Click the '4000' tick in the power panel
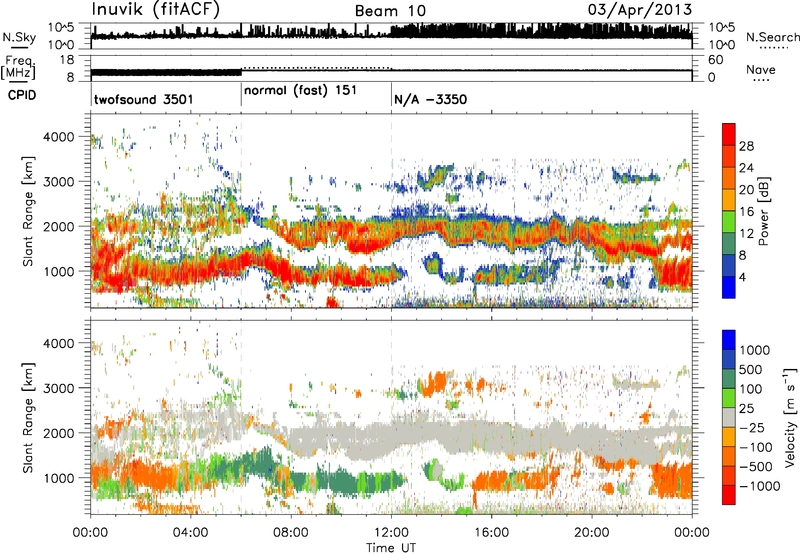Viewport: 800px width, 554px height. point(59,137)
